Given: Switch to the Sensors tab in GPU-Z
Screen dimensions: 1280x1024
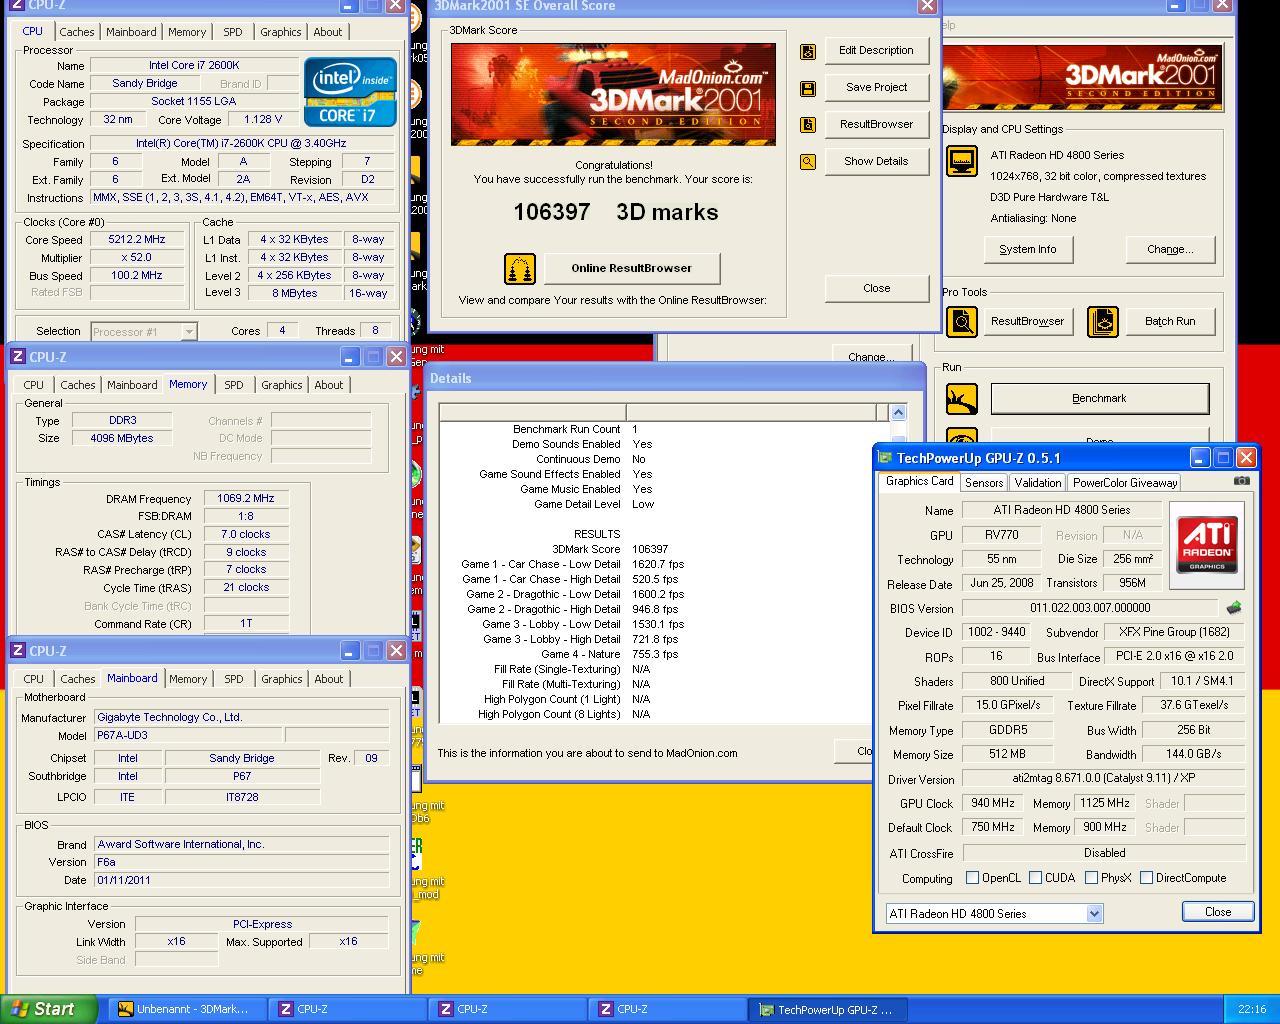Looking at the screenshot, I should [984, 483].
